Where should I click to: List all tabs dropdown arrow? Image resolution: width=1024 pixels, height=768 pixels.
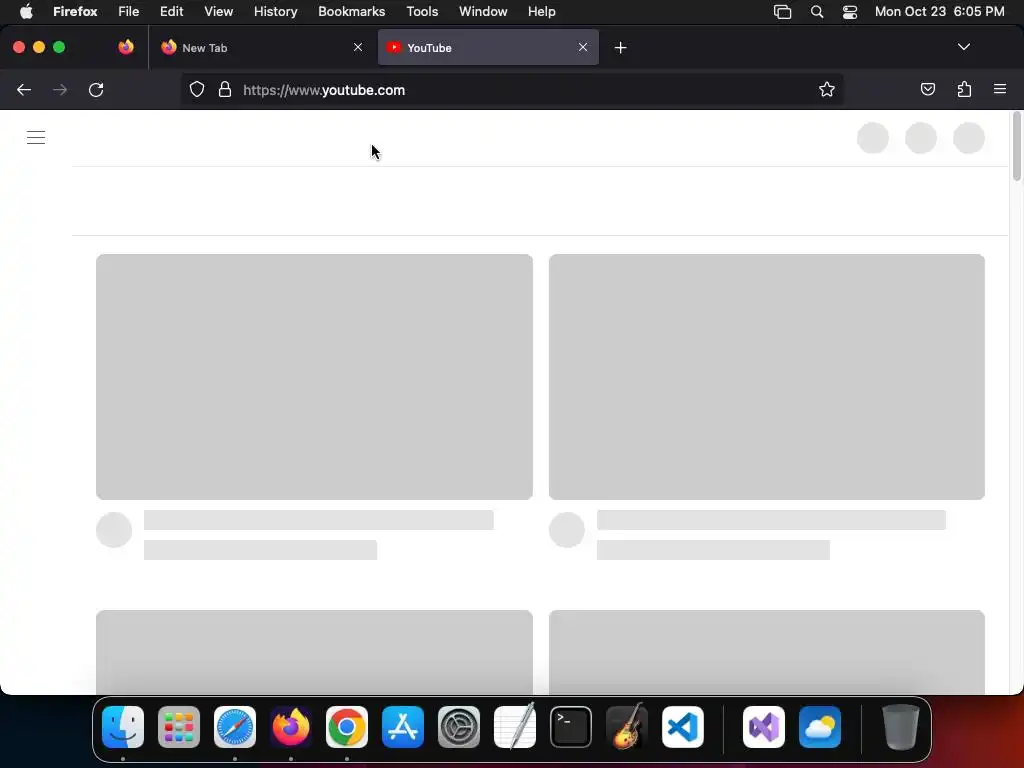[x=963, y=47]
